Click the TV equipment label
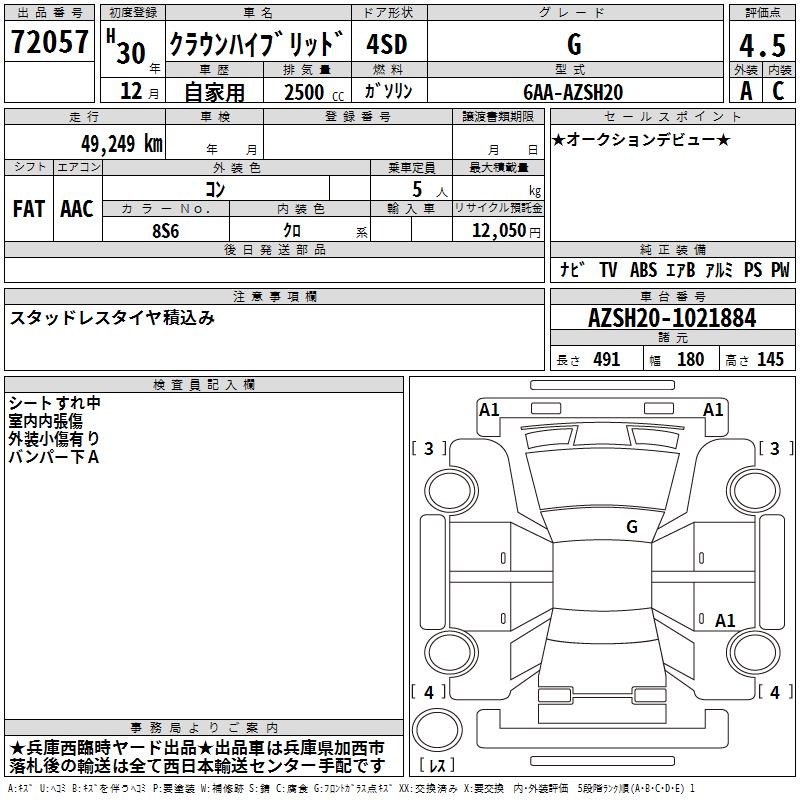The width and height of the screenshot is (800, 800). [608, 269]
